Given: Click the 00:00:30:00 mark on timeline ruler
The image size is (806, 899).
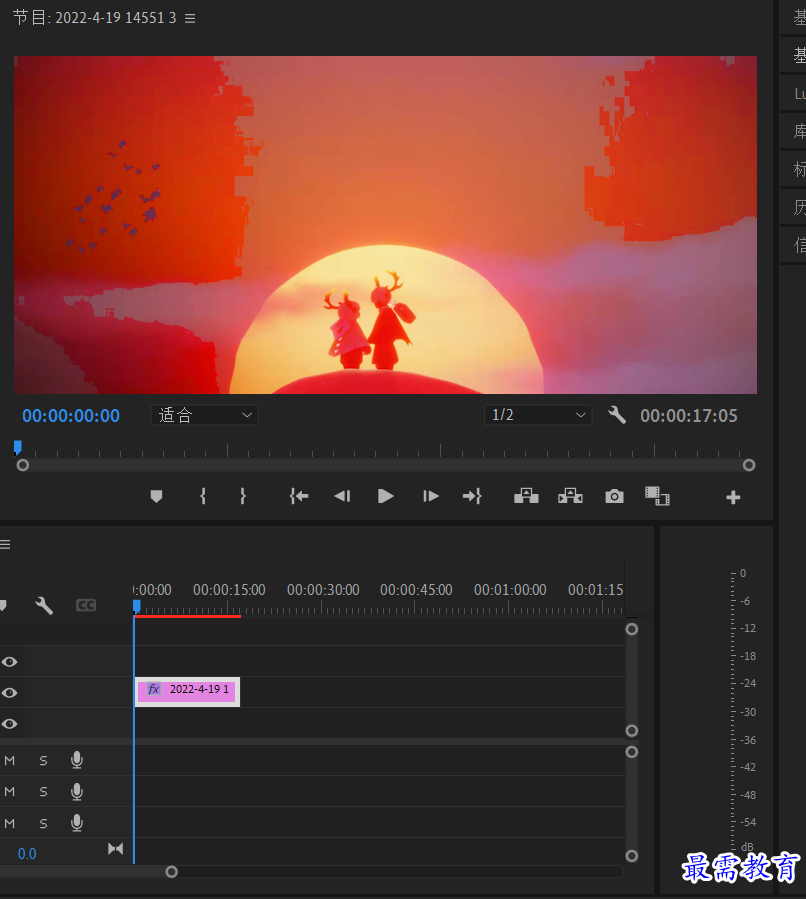Looking at the screenshot, I should point(323,590).
